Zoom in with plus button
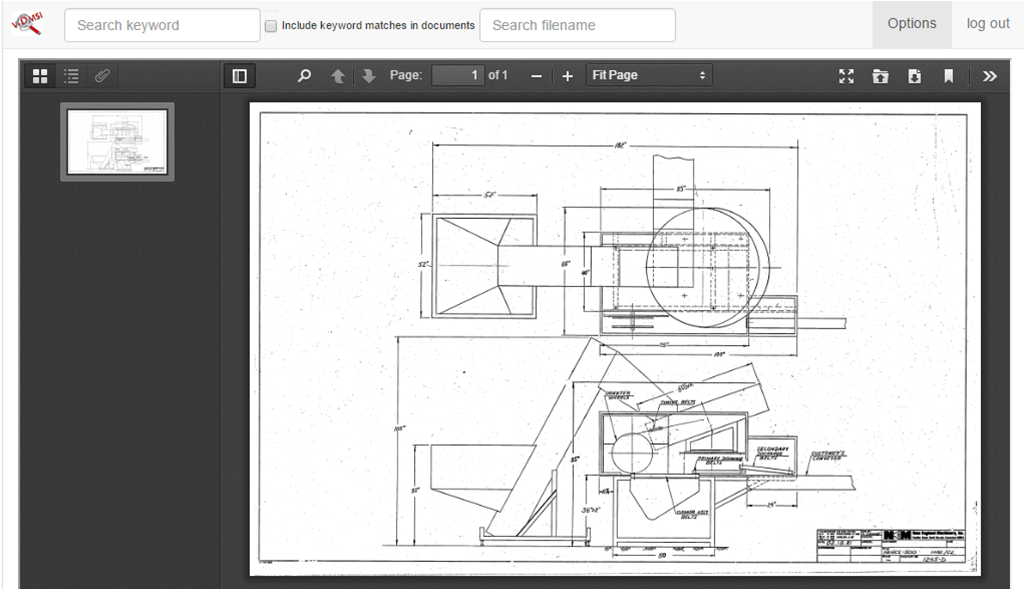This screenshot has height=590, width=1025. pos(567,76)
